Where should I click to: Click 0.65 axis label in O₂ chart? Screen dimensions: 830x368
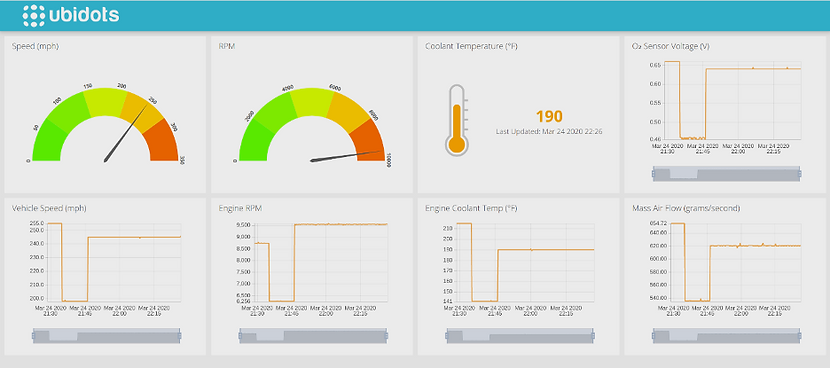pyautogui.click(x=654, y=65)
